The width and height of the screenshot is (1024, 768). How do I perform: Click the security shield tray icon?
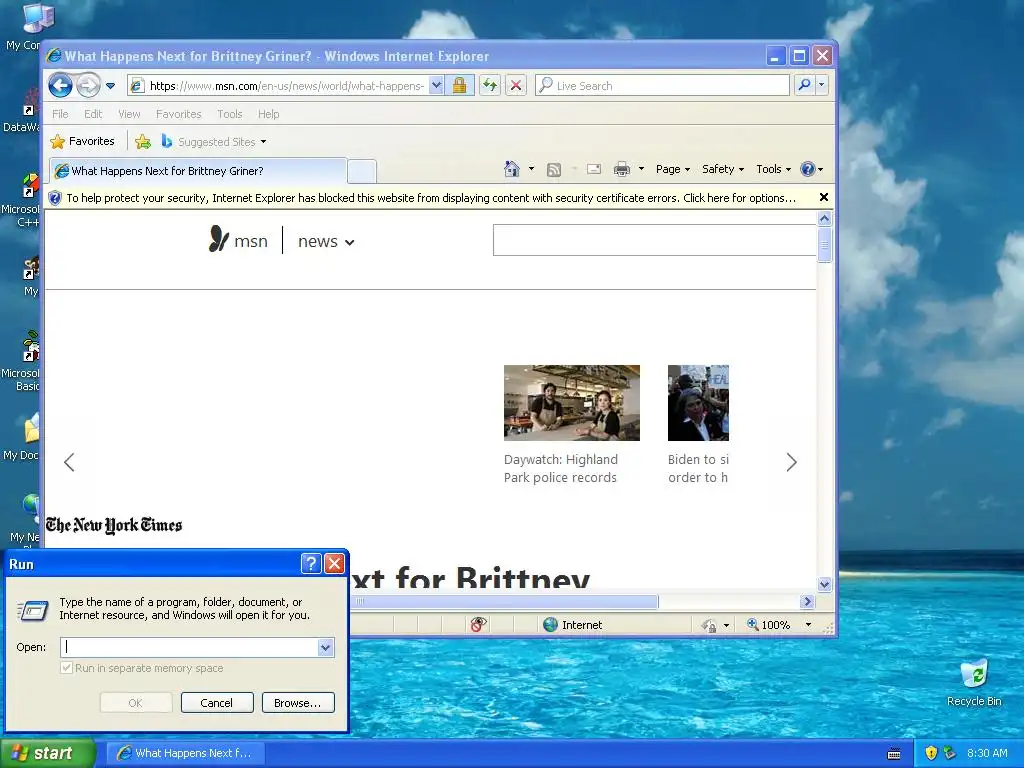click(x=931, y=753)
